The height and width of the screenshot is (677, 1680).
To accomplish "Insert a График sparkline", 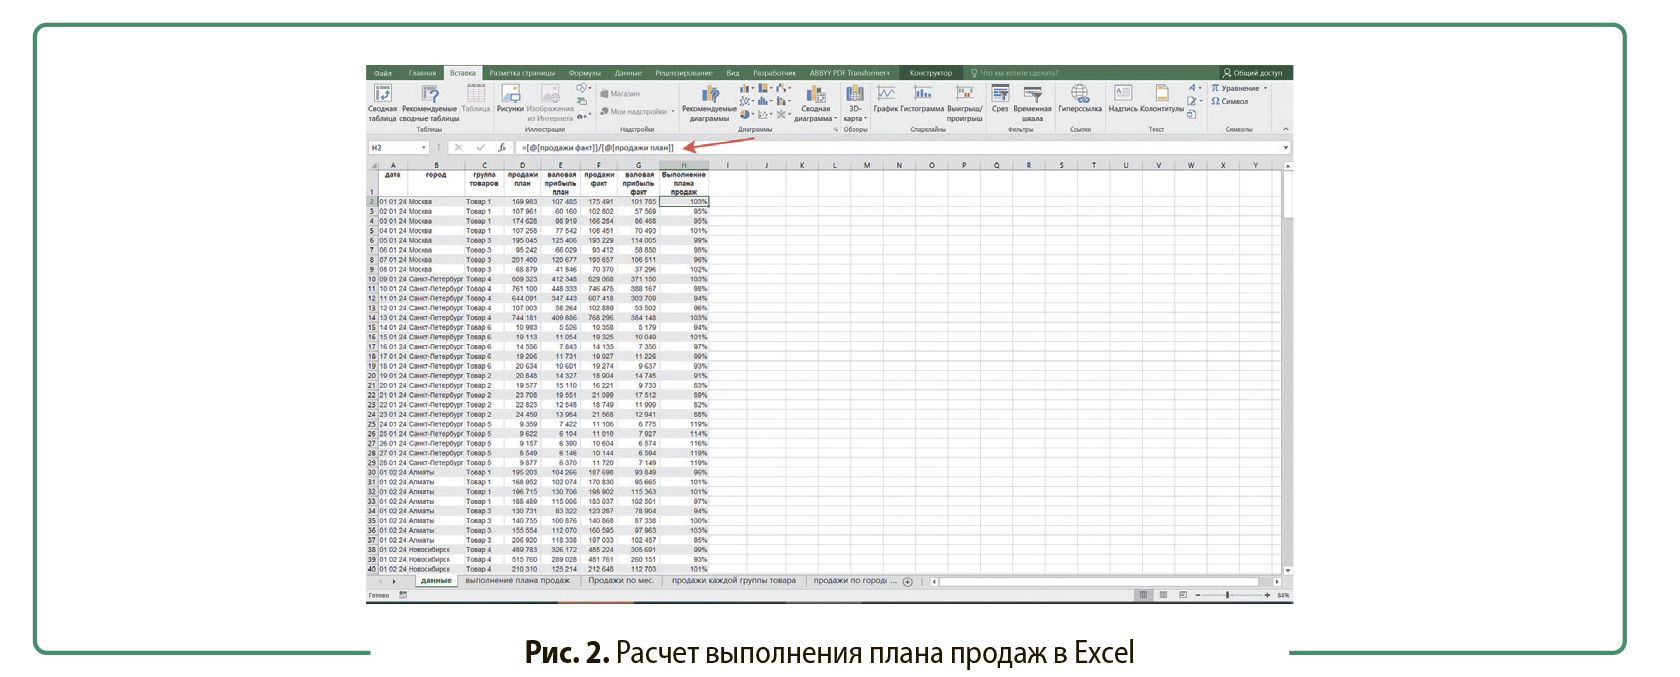I will pyautogui.click(x=886, y=97).
